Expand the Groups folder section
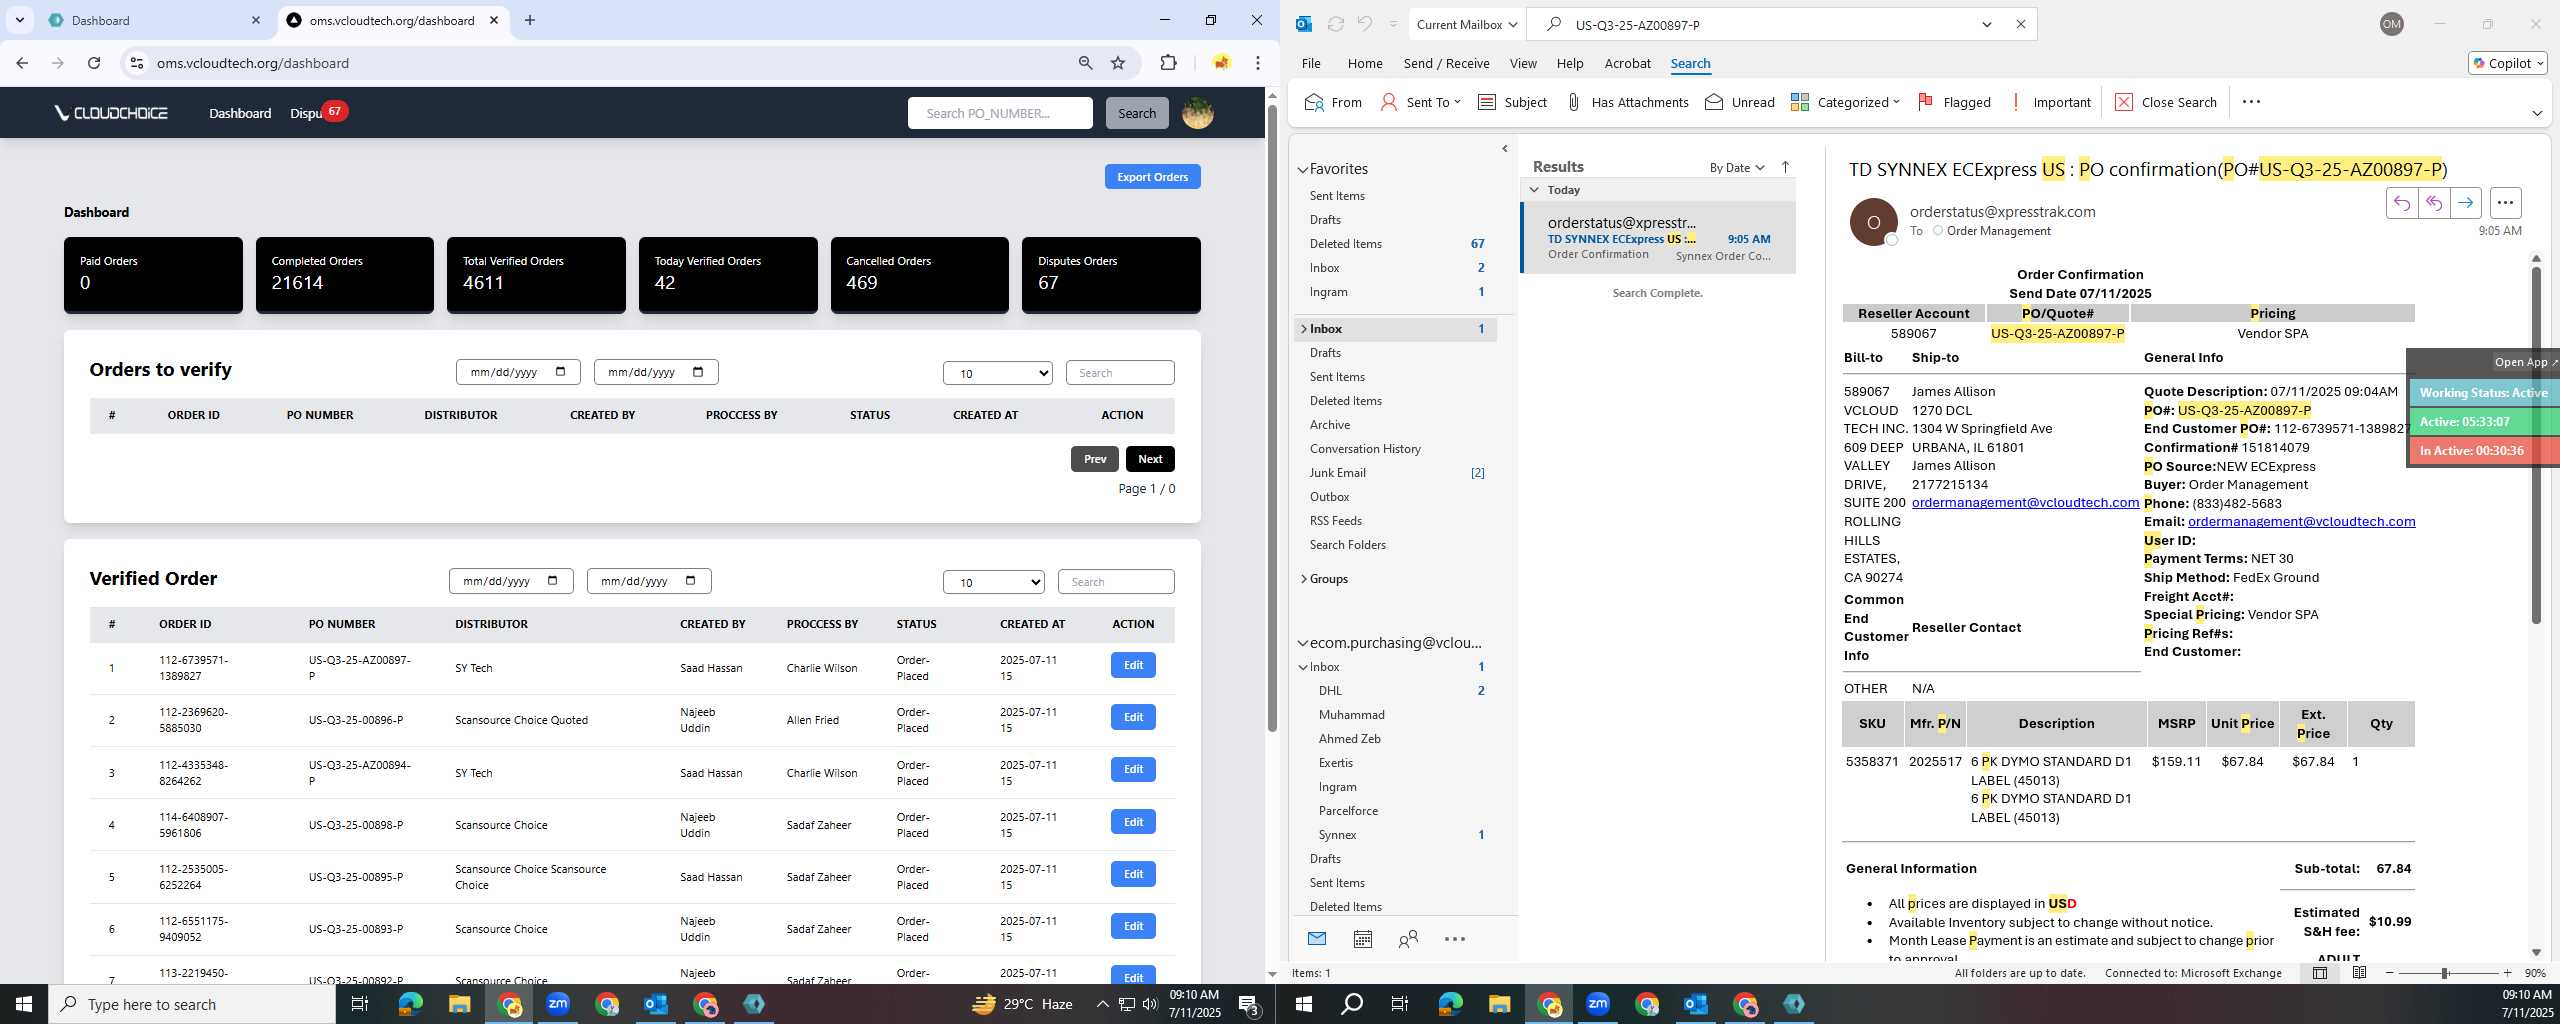Viewport: 2560px width, 1024px height. [x=1303, y=579]
